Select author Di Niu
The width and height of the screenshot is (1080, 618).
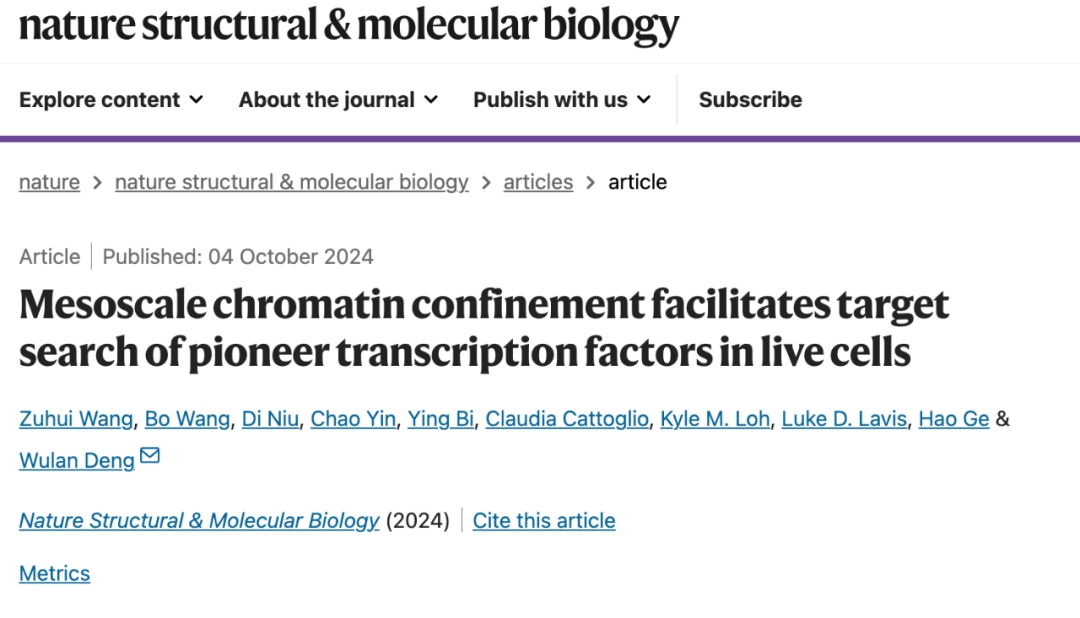270,419
